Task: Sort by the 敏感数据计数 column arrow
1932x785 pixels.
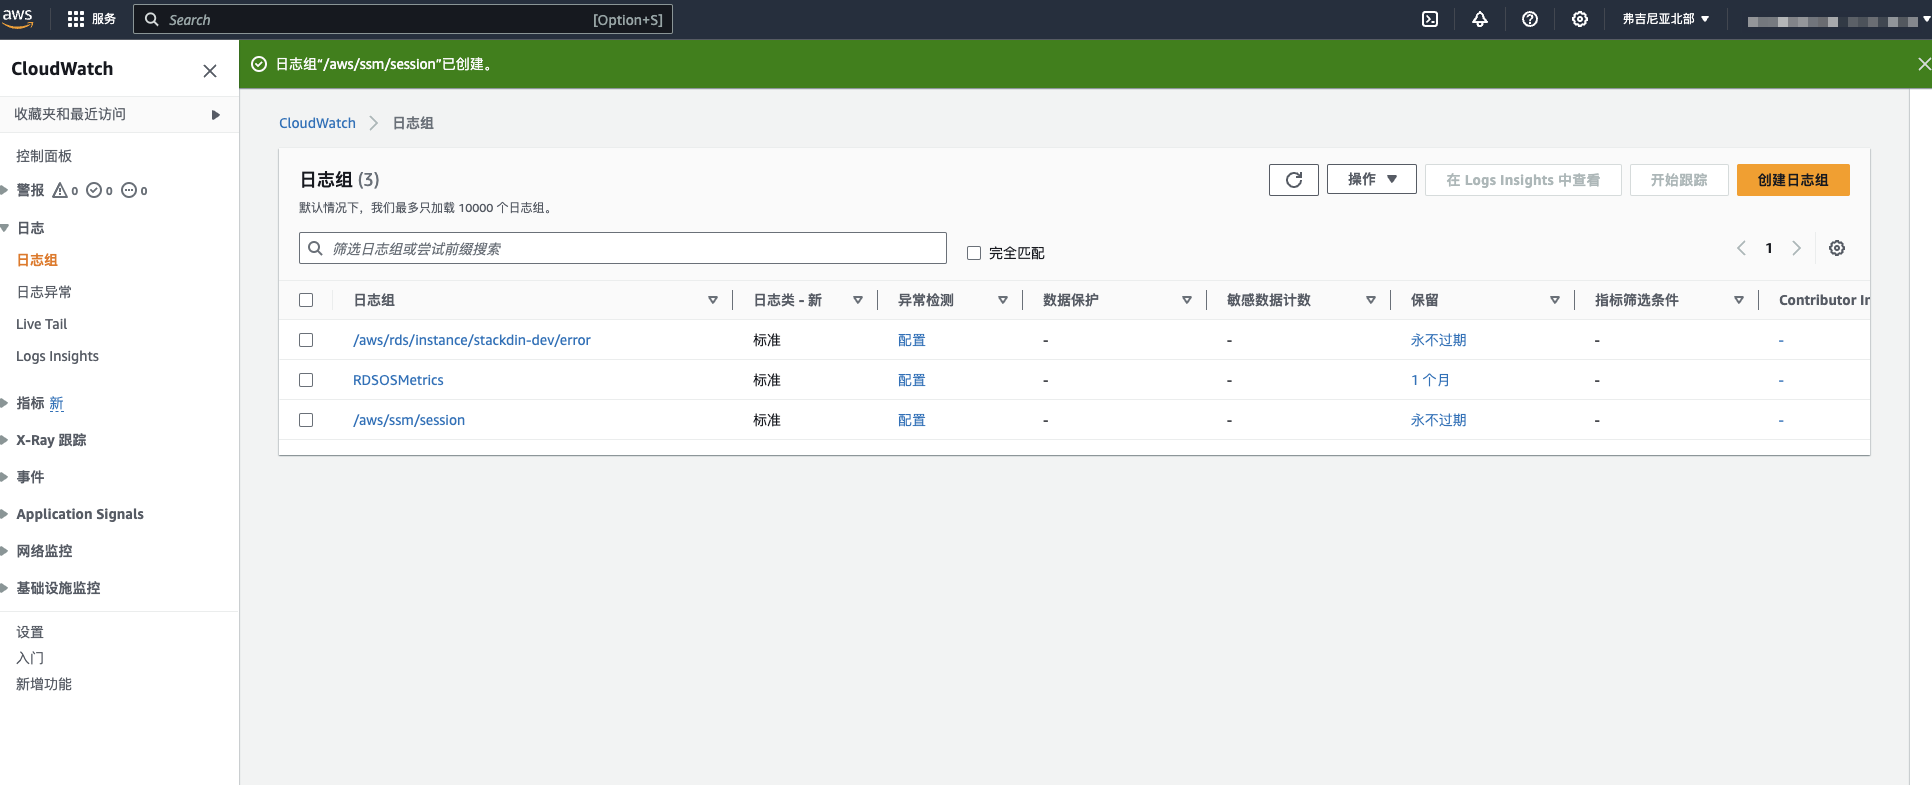Action: click(1371, 300)
